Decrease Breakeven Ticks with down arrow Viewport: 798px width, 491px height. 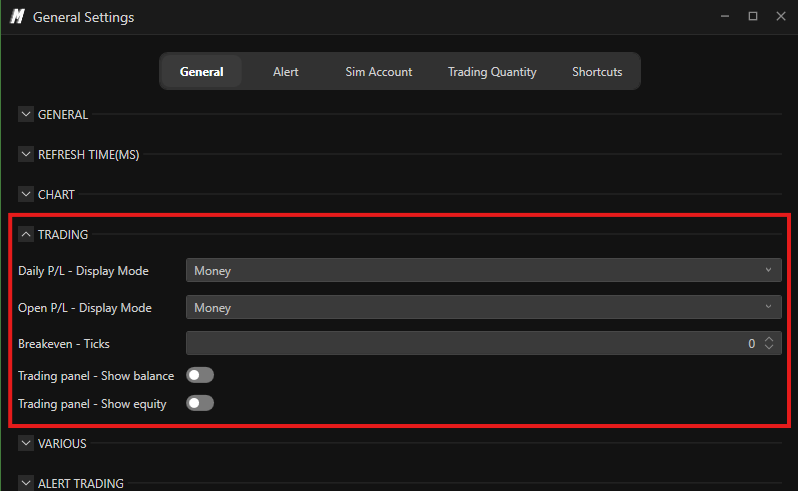(769, 348)
